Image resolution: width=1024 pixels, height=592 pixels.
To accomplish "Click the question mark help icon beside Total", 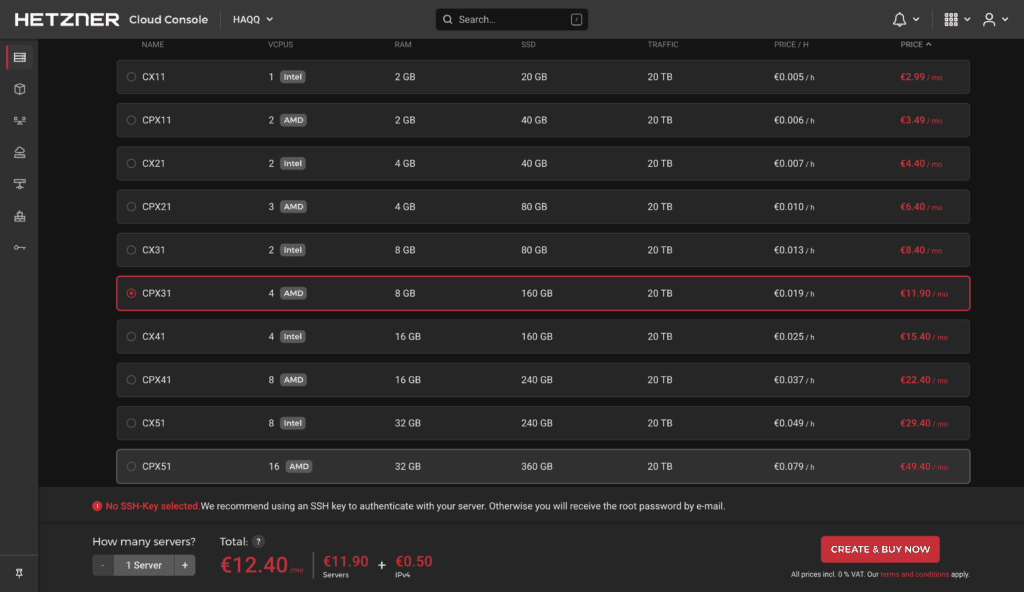I will 258,541.
